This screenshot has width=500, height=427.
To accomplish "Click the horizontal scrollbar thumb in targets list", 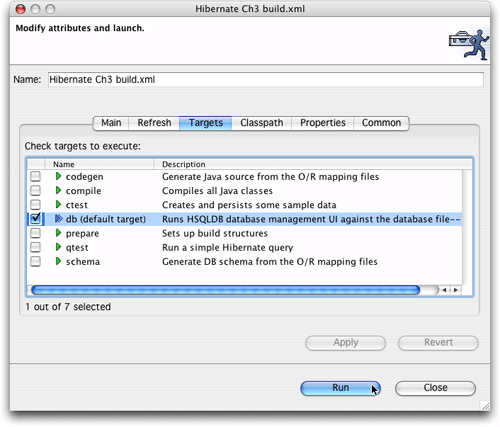I will tap(225, 290).
